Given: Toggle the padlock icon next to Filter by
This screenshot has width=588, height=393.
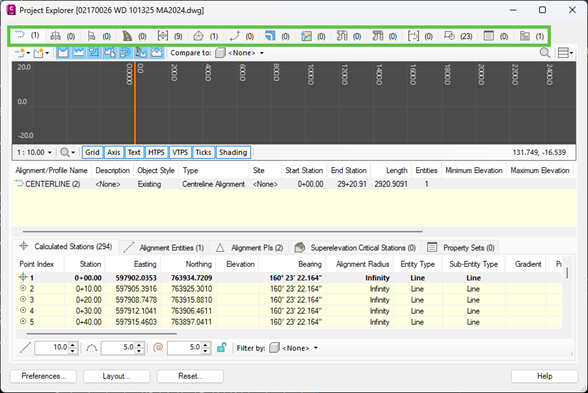Looking at the screenshot, I should [x=222, y=348].
